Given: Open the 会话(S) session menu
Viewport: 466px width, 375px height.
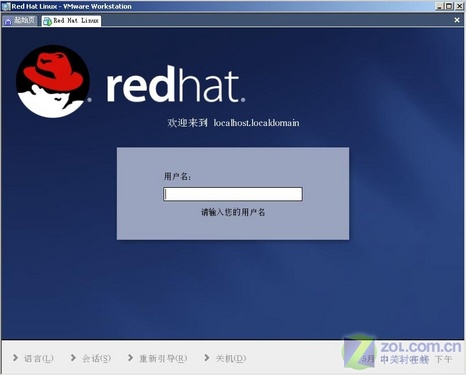Looking at the screenshot, I should pyautogui.click(x=96, y=358).
